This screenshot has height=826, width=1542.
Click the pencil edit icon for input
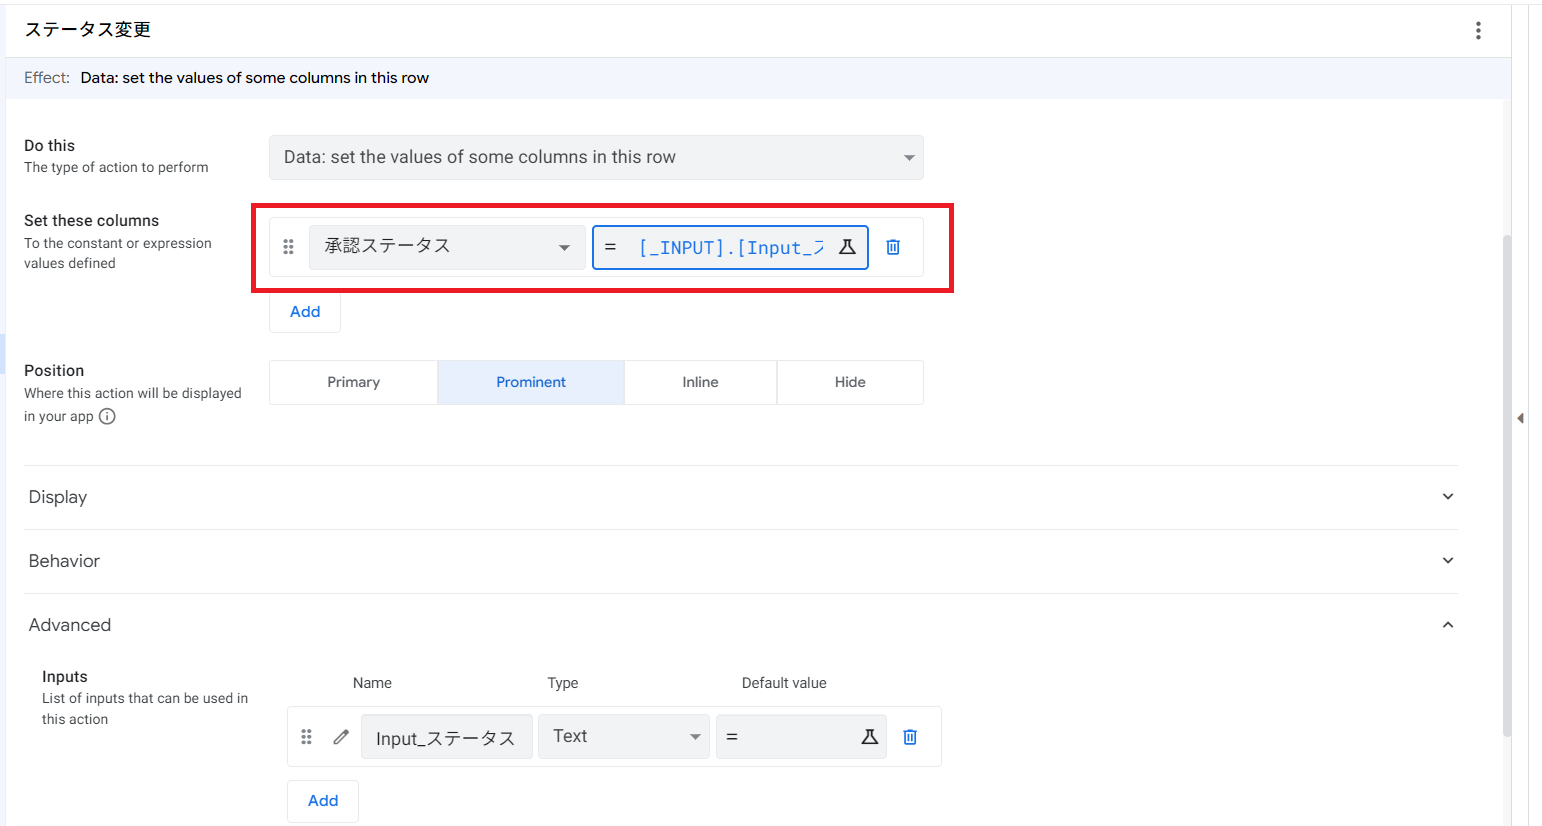(341, 737)
